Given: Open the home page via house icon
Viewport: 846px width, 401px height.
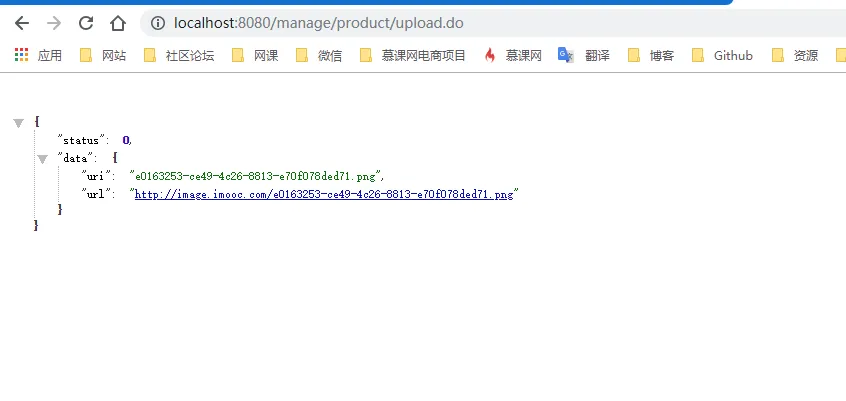Looking at the screenshot, I should coord(118,23).
